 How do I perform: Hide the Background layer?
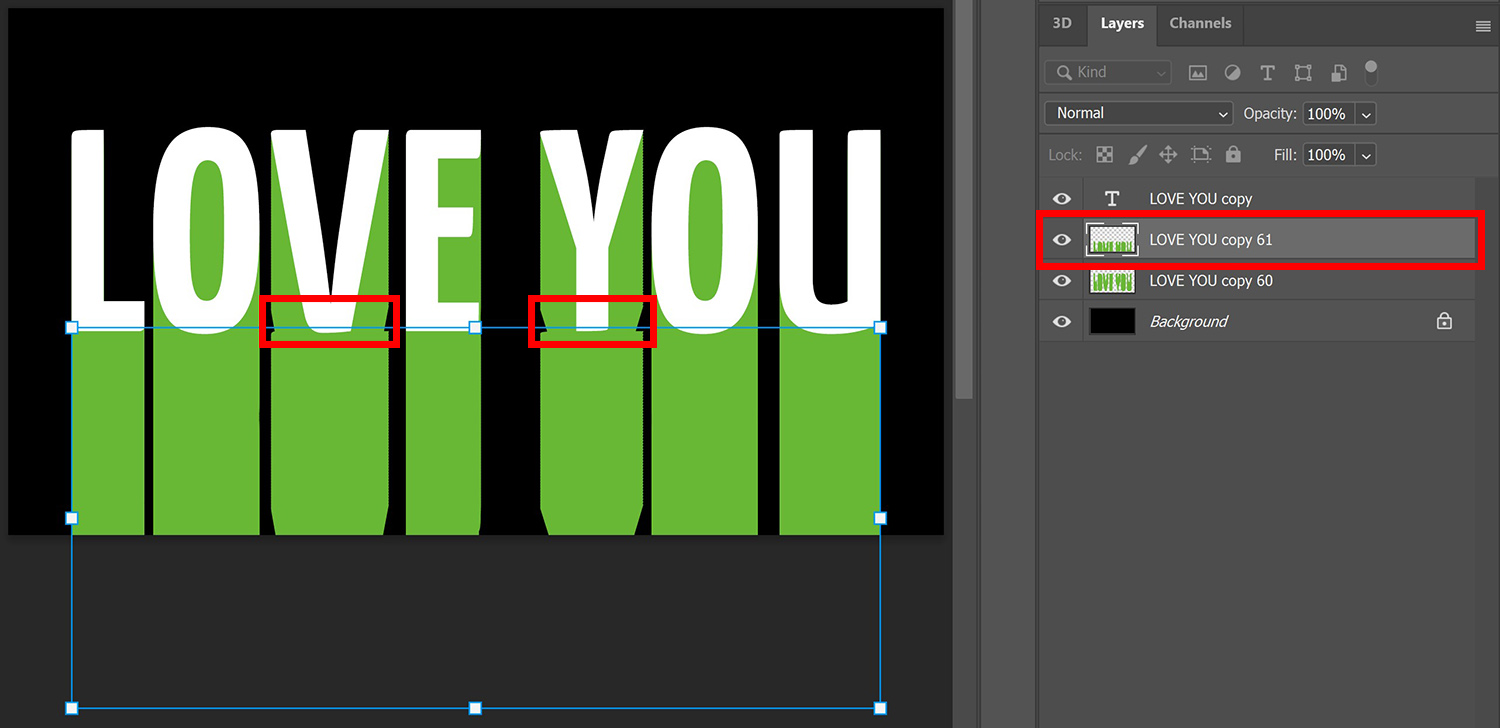tap(1061, 321)
